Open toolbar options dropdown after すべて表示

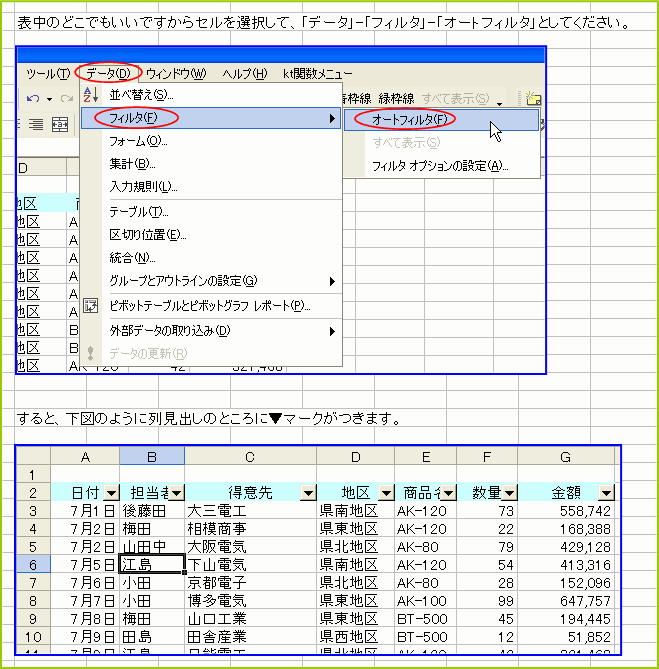coord(499,104)
